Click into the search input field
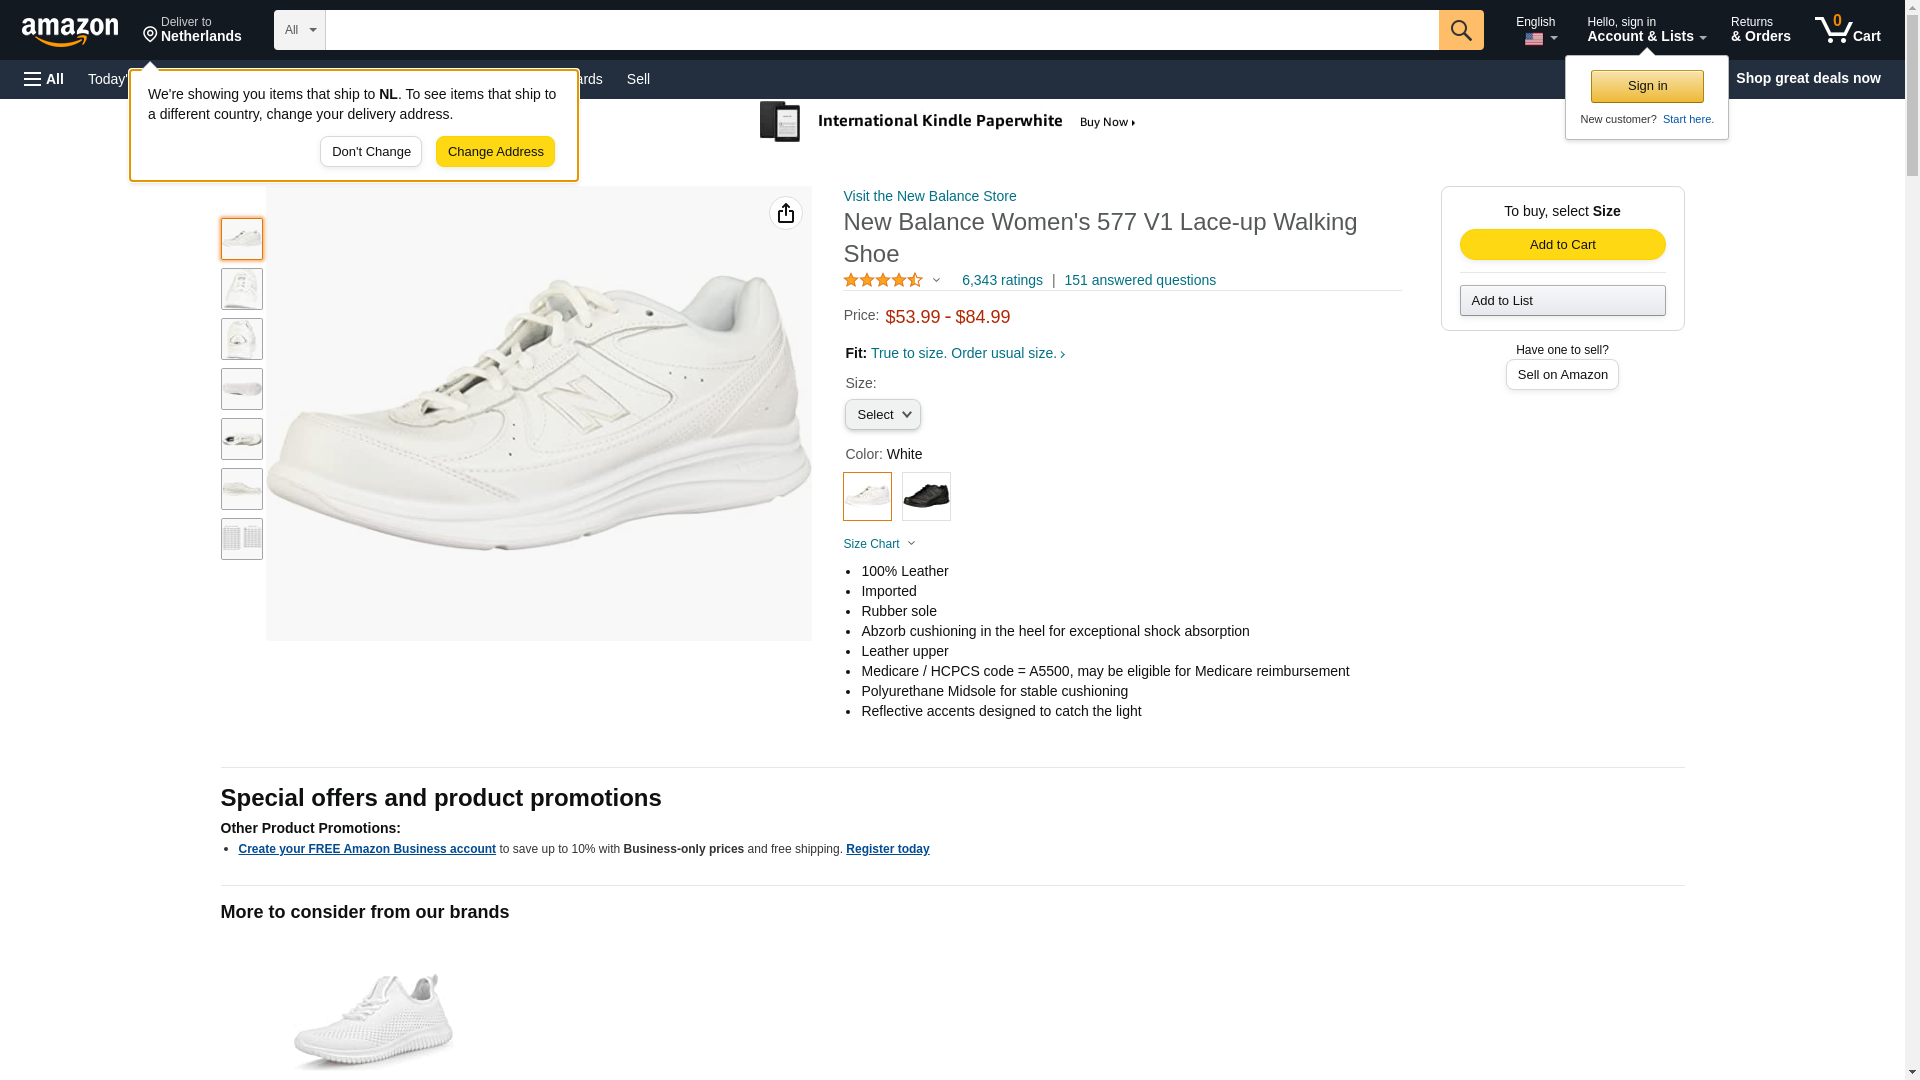 point(880,30)
